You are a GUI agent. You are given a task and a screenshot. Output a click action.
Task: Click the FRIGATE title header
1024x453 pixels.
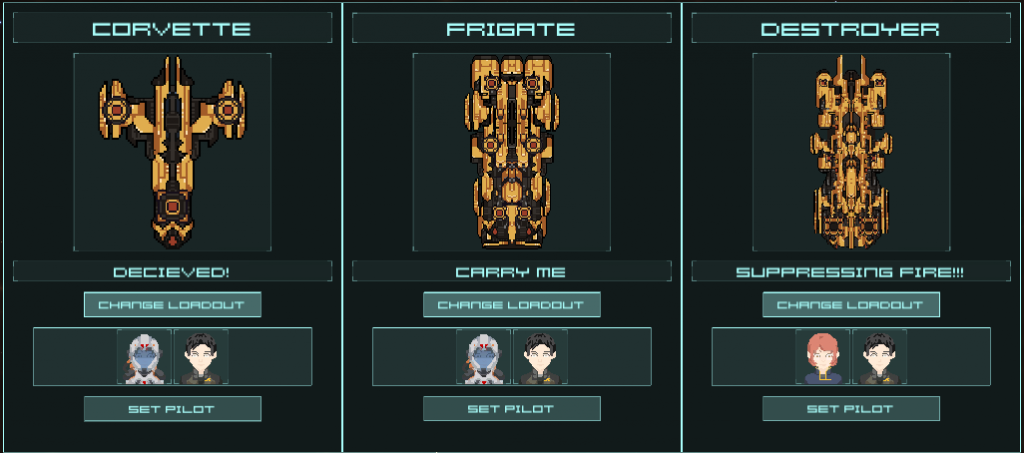pos(511,28)
